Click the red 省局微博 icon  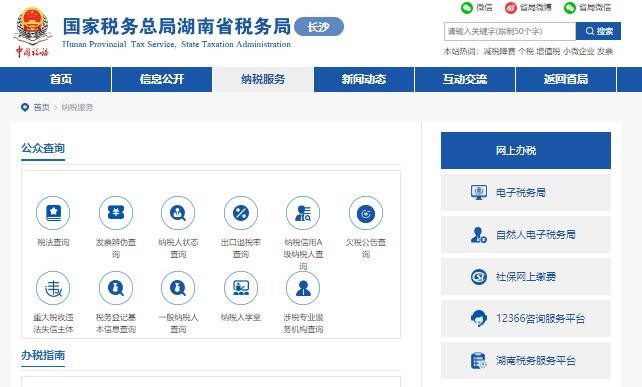[x=511, y=8]
